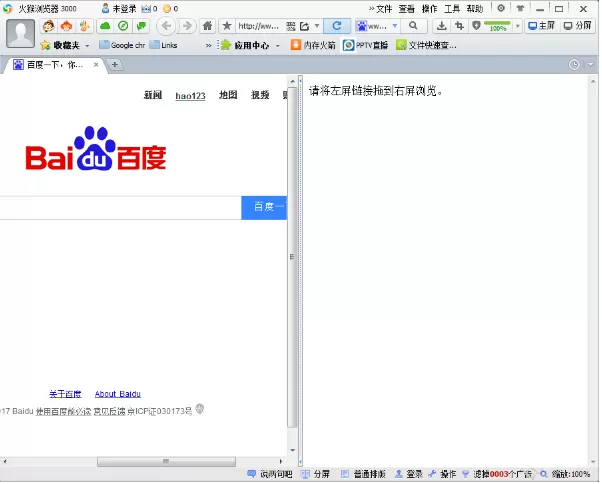Open dropdown next to the 100% bar

point(518,26)
